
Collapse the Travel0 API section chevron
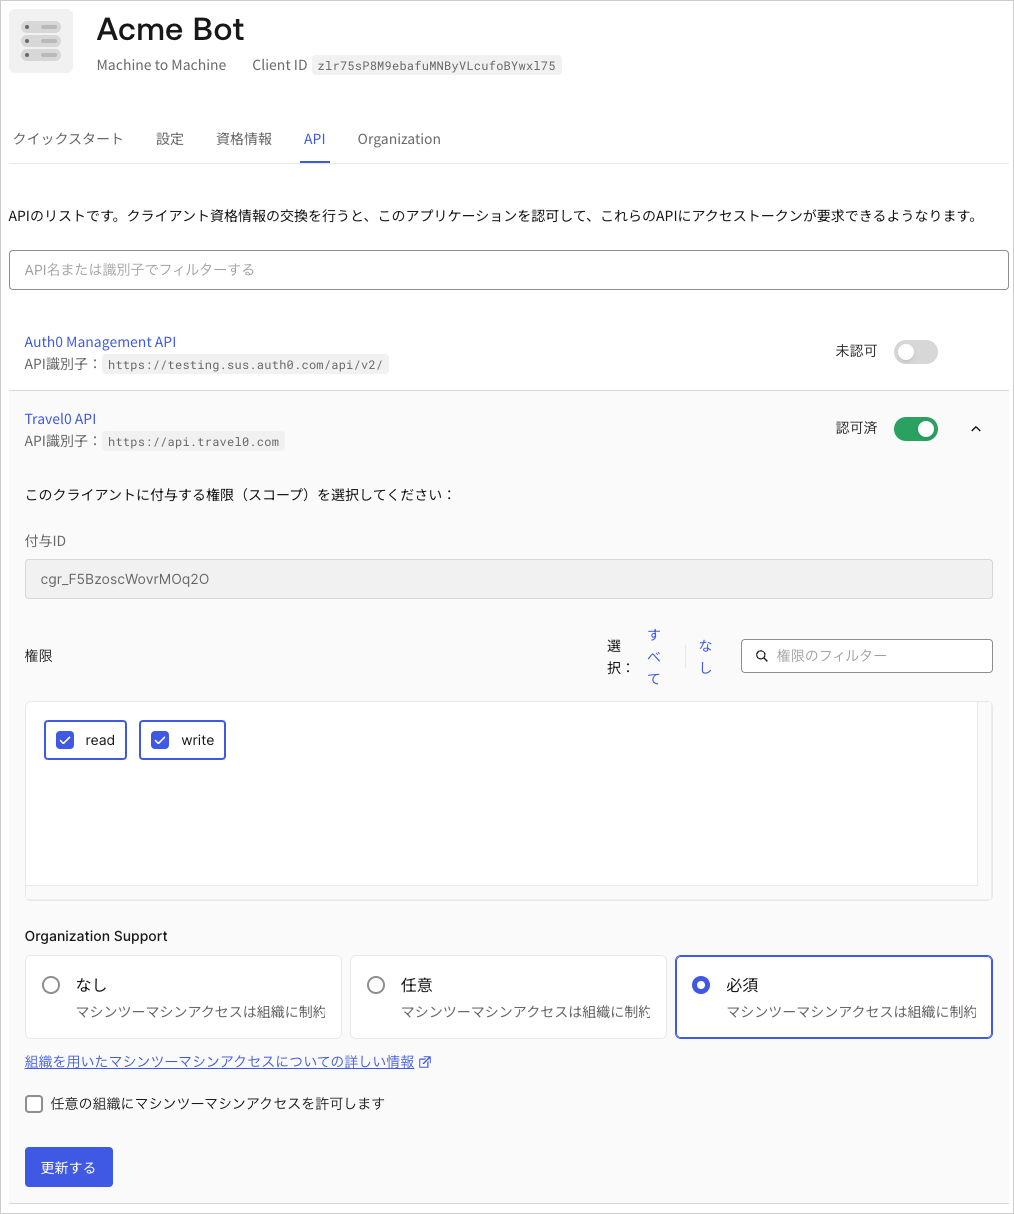coord(976,429)
